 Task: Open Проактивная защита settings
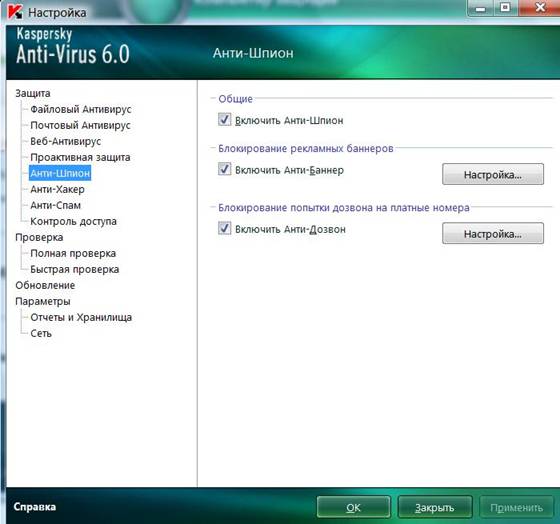[80, 157]
